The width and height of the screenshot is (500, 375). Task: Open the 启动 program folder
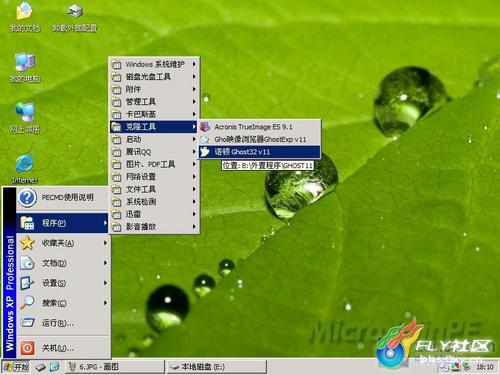[154, 139]
